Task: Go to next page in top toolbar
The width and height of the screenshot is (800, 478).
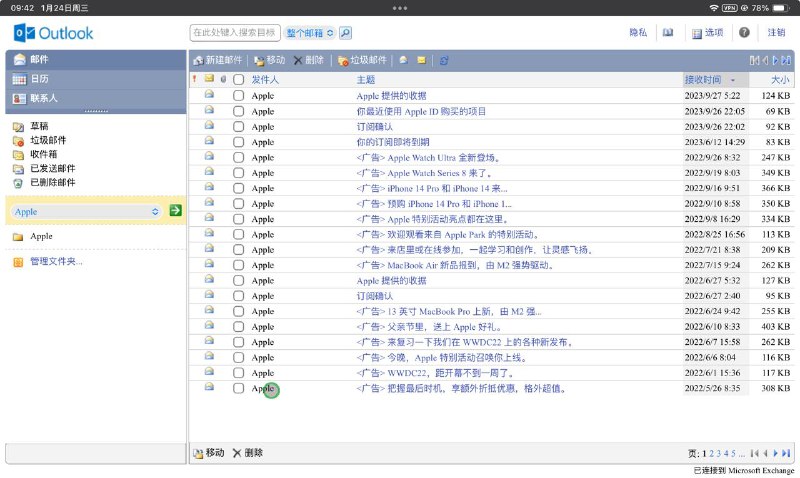Action: pos(776,60)
